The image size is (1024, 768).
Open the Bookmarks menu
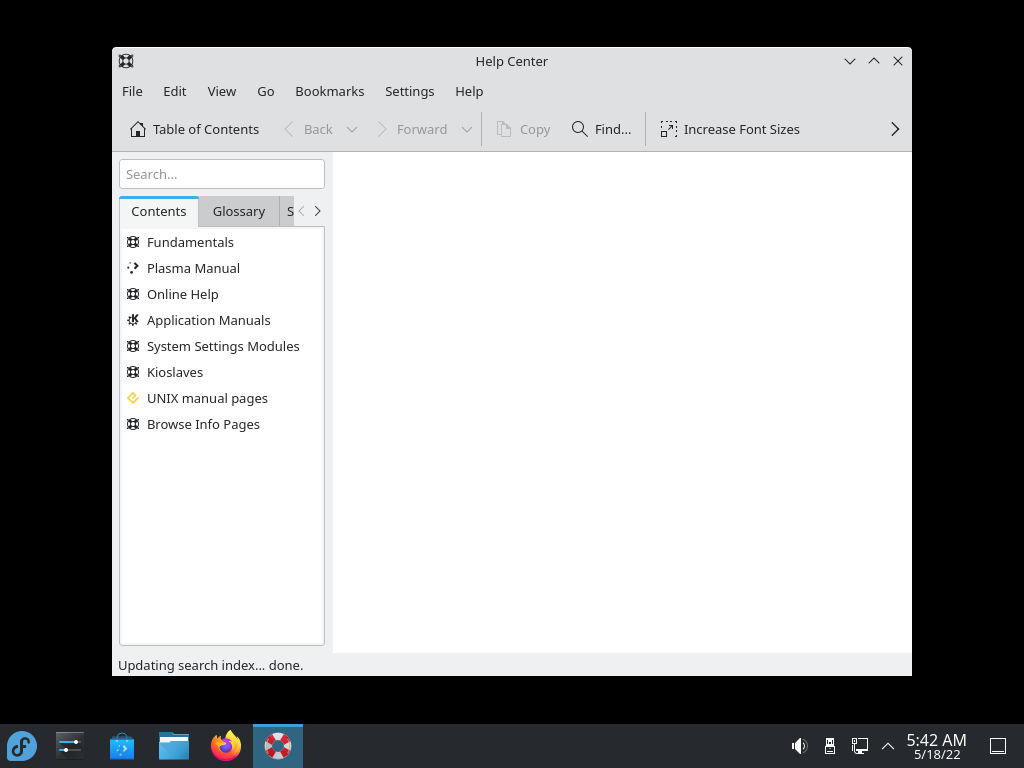click(329, 91)
